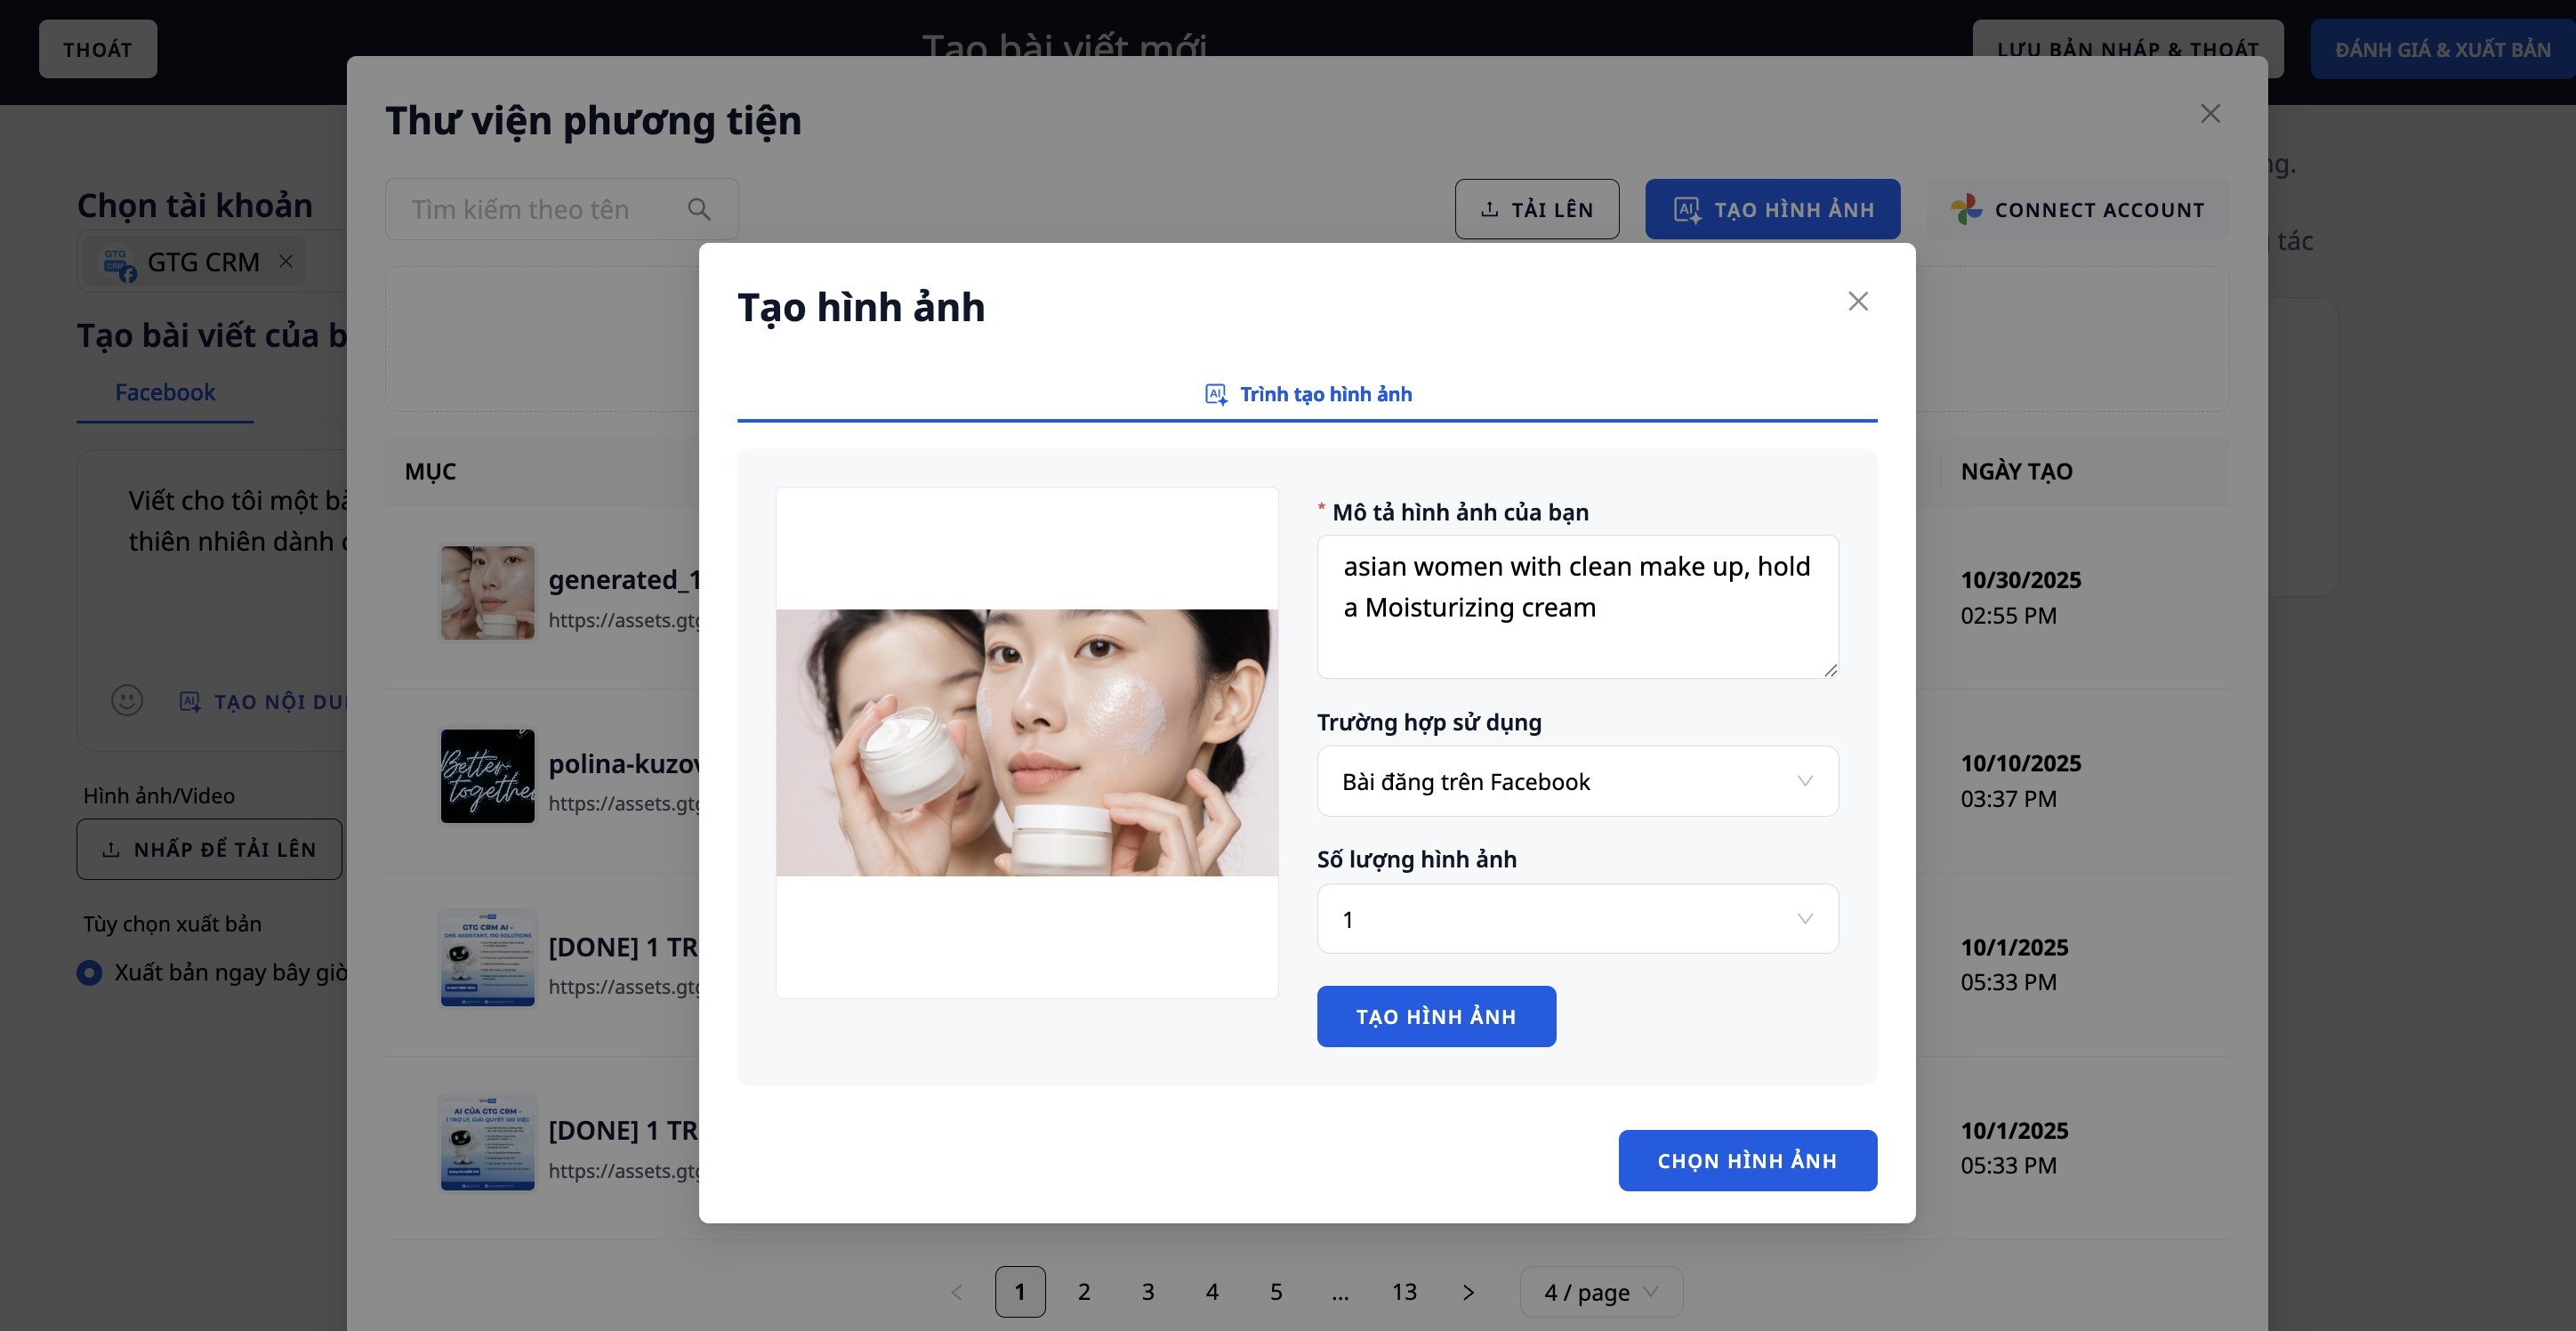Screen dimensions: 2576x1331
Task: Click the AI icon on Trình tạo hình ảnh tab
Action: [1215, 394]
